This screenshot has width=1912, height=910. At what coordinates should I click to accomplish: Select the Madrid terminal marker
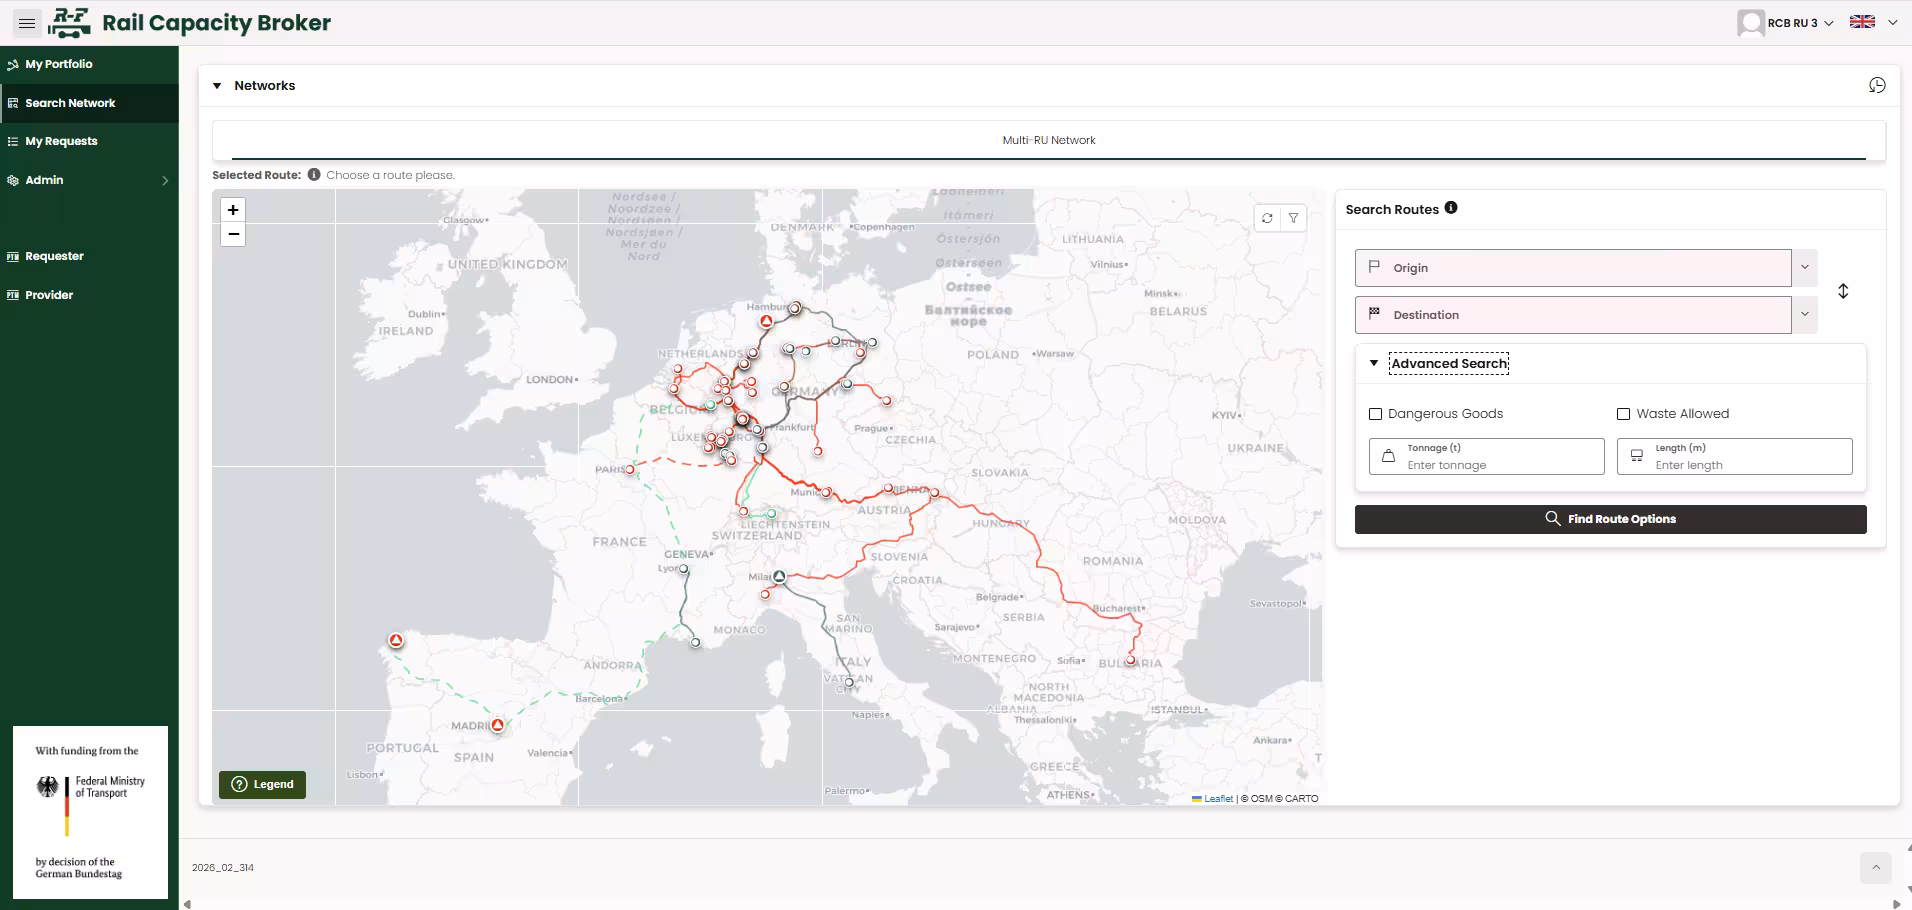coord(497,725)
